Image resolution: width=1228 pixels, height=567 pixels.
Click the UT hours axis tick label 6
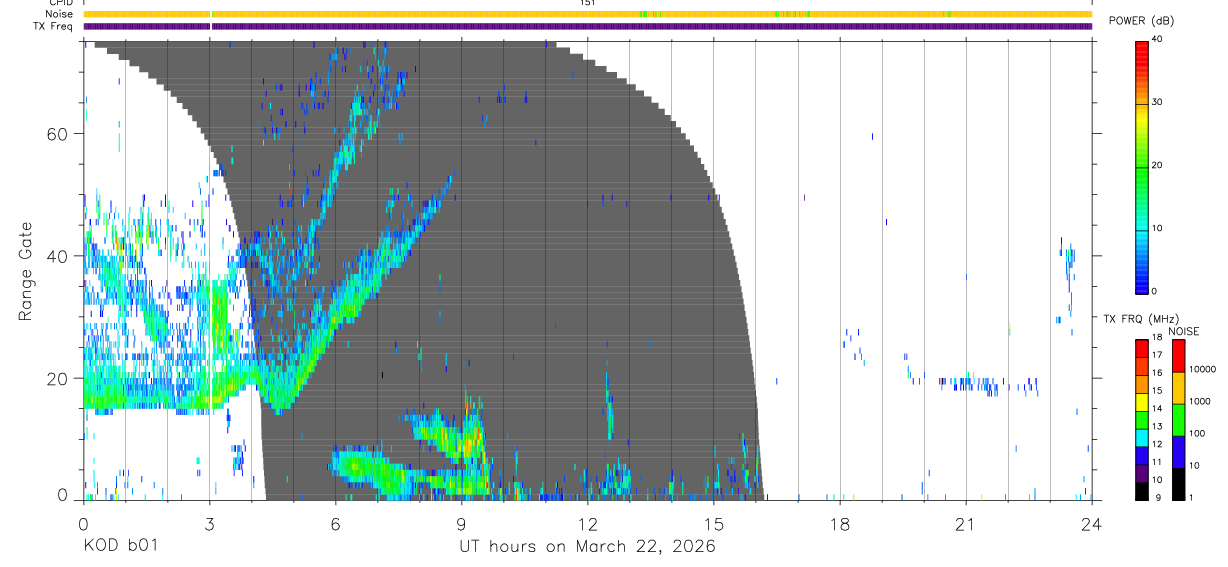point(335,523)
